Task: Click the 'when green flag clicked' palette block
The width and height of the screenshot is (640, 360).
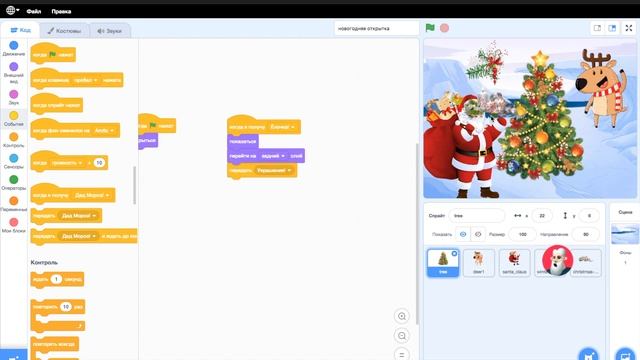Action: [x=53, y=54]
